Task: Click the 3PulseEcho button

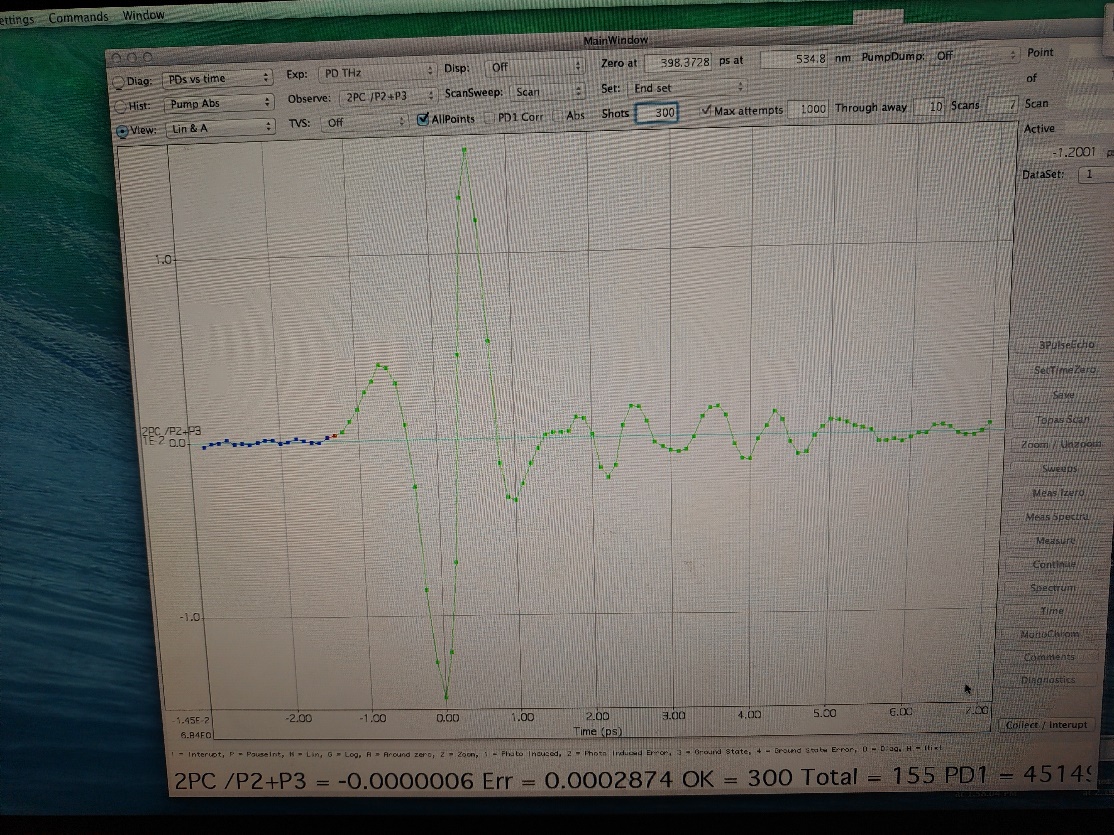Action: pos(1066,345)
